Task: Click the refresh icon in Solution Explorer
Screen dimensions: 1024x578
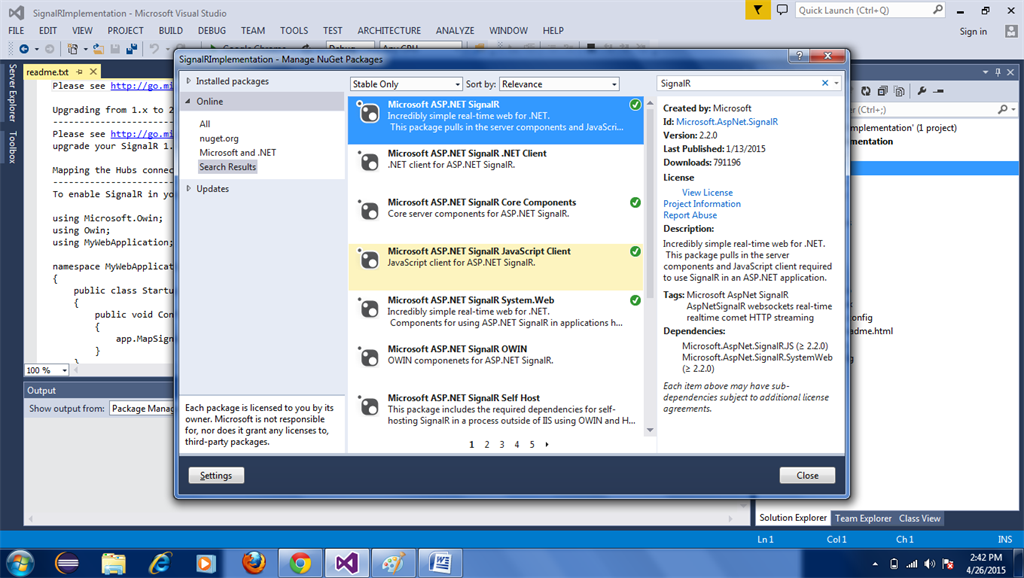Action: pos(866,91)
